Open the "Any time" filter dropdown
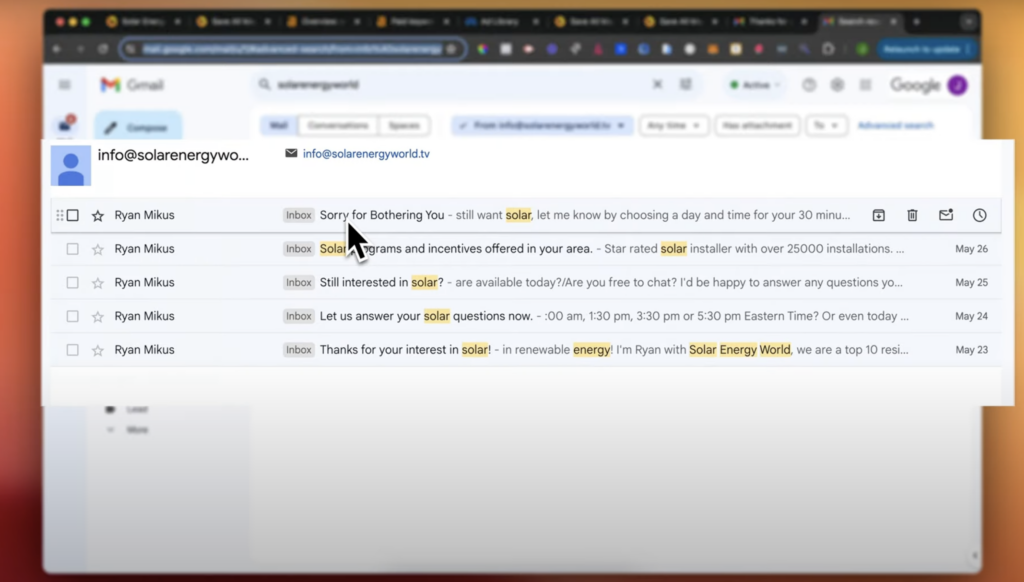1024x582 pixels. tap(674, 126)
